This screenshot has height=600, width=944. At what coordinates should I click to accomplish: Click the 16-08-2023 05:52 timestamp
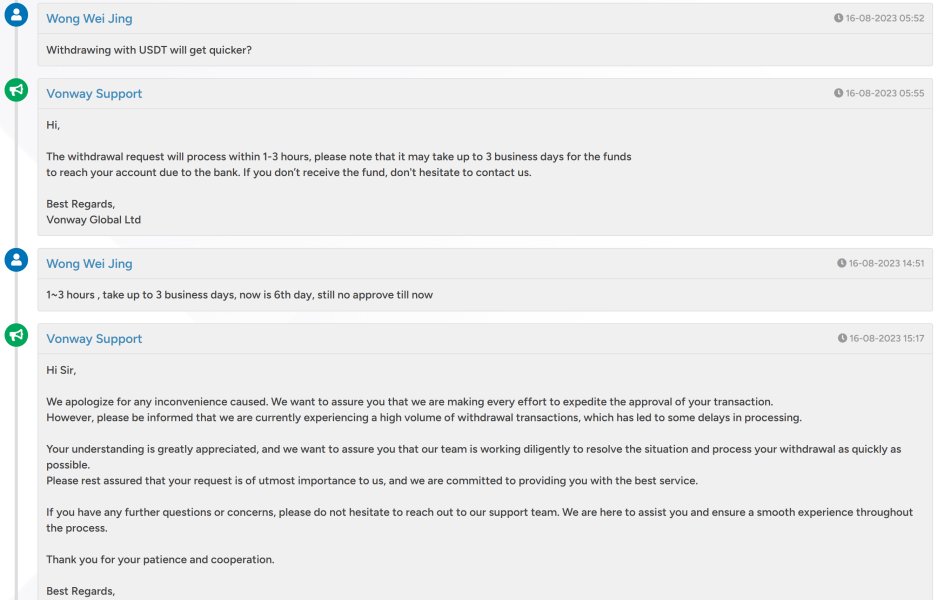(884, 18)
